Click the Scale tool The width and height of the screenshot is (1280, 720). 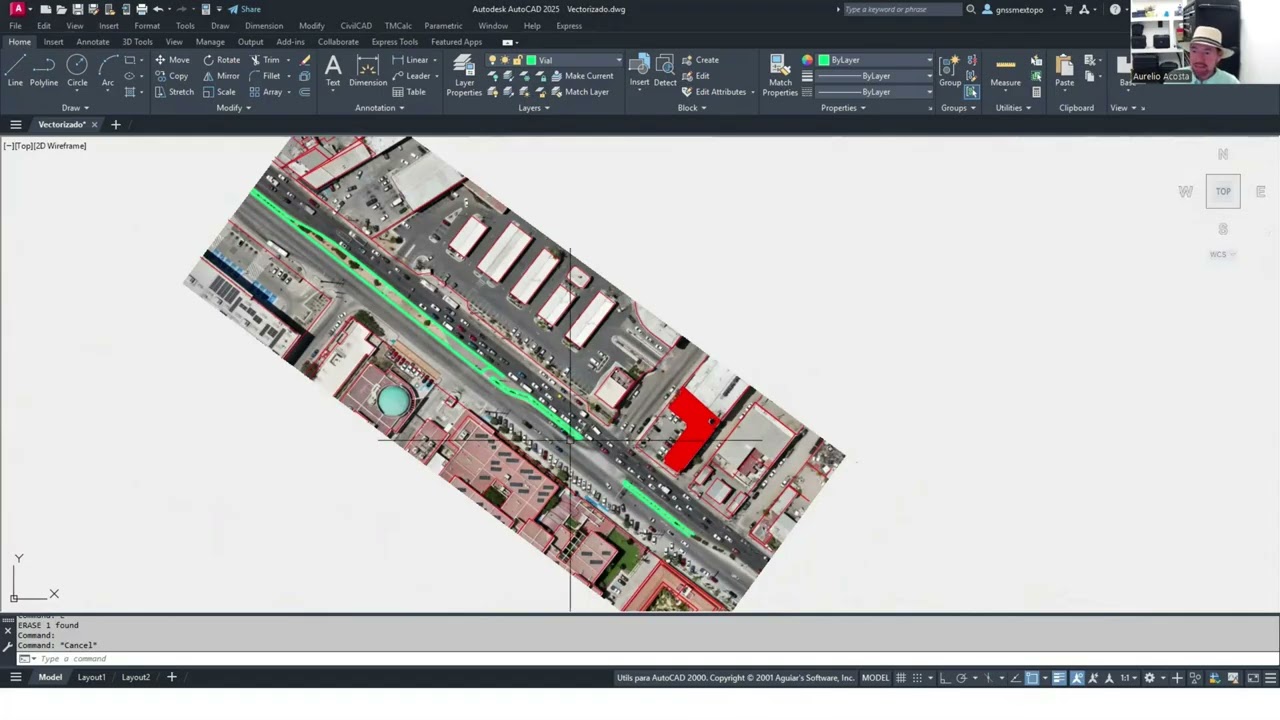click(x=219, y=92)
